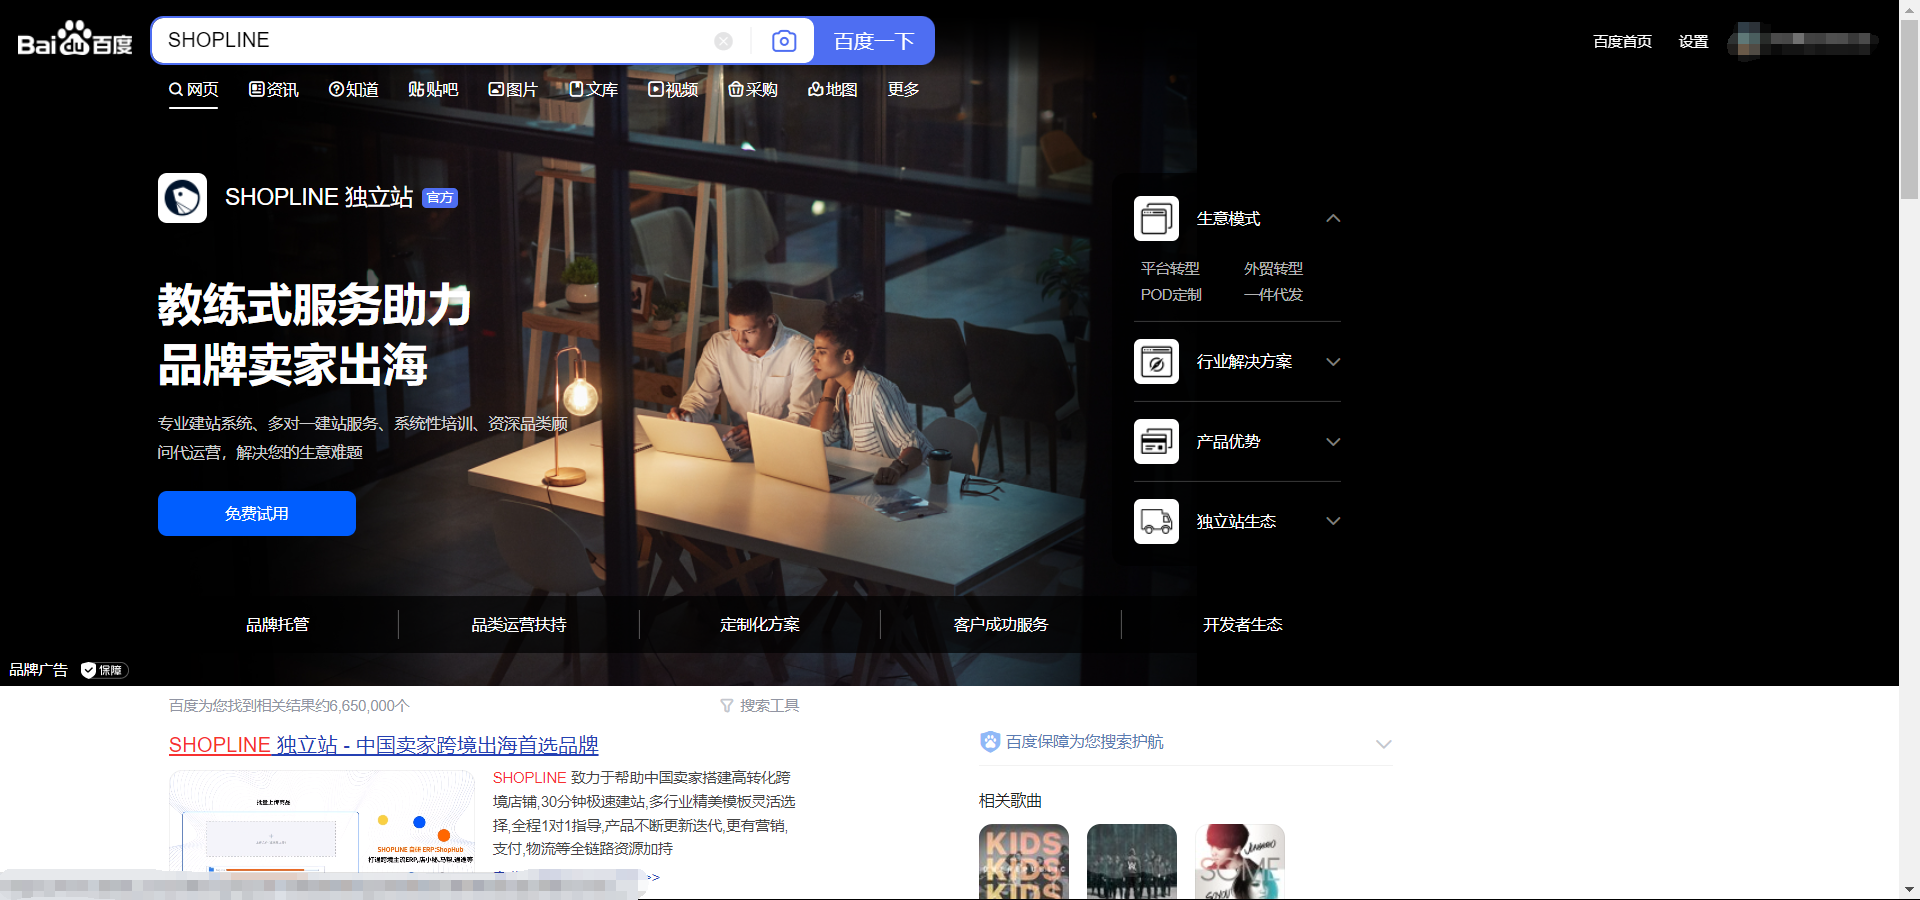Image resolution: width=1920 pixels, height=900 pixels.
Task: Open the 平台转型 link
Action: click(1170, 268)
